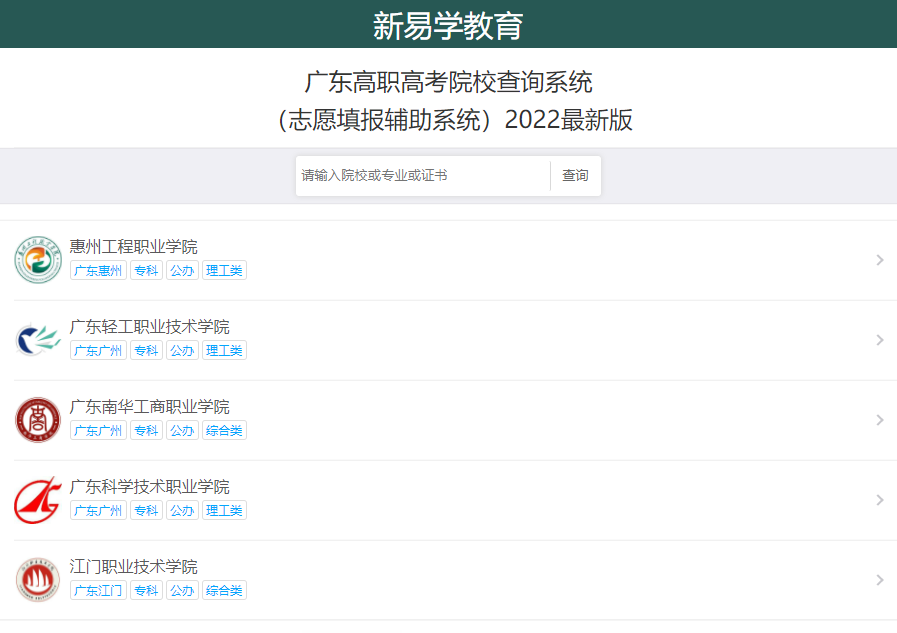
Task: Click the 惠州工程职业学院 school logo
Action: click(x=37, y=259)
